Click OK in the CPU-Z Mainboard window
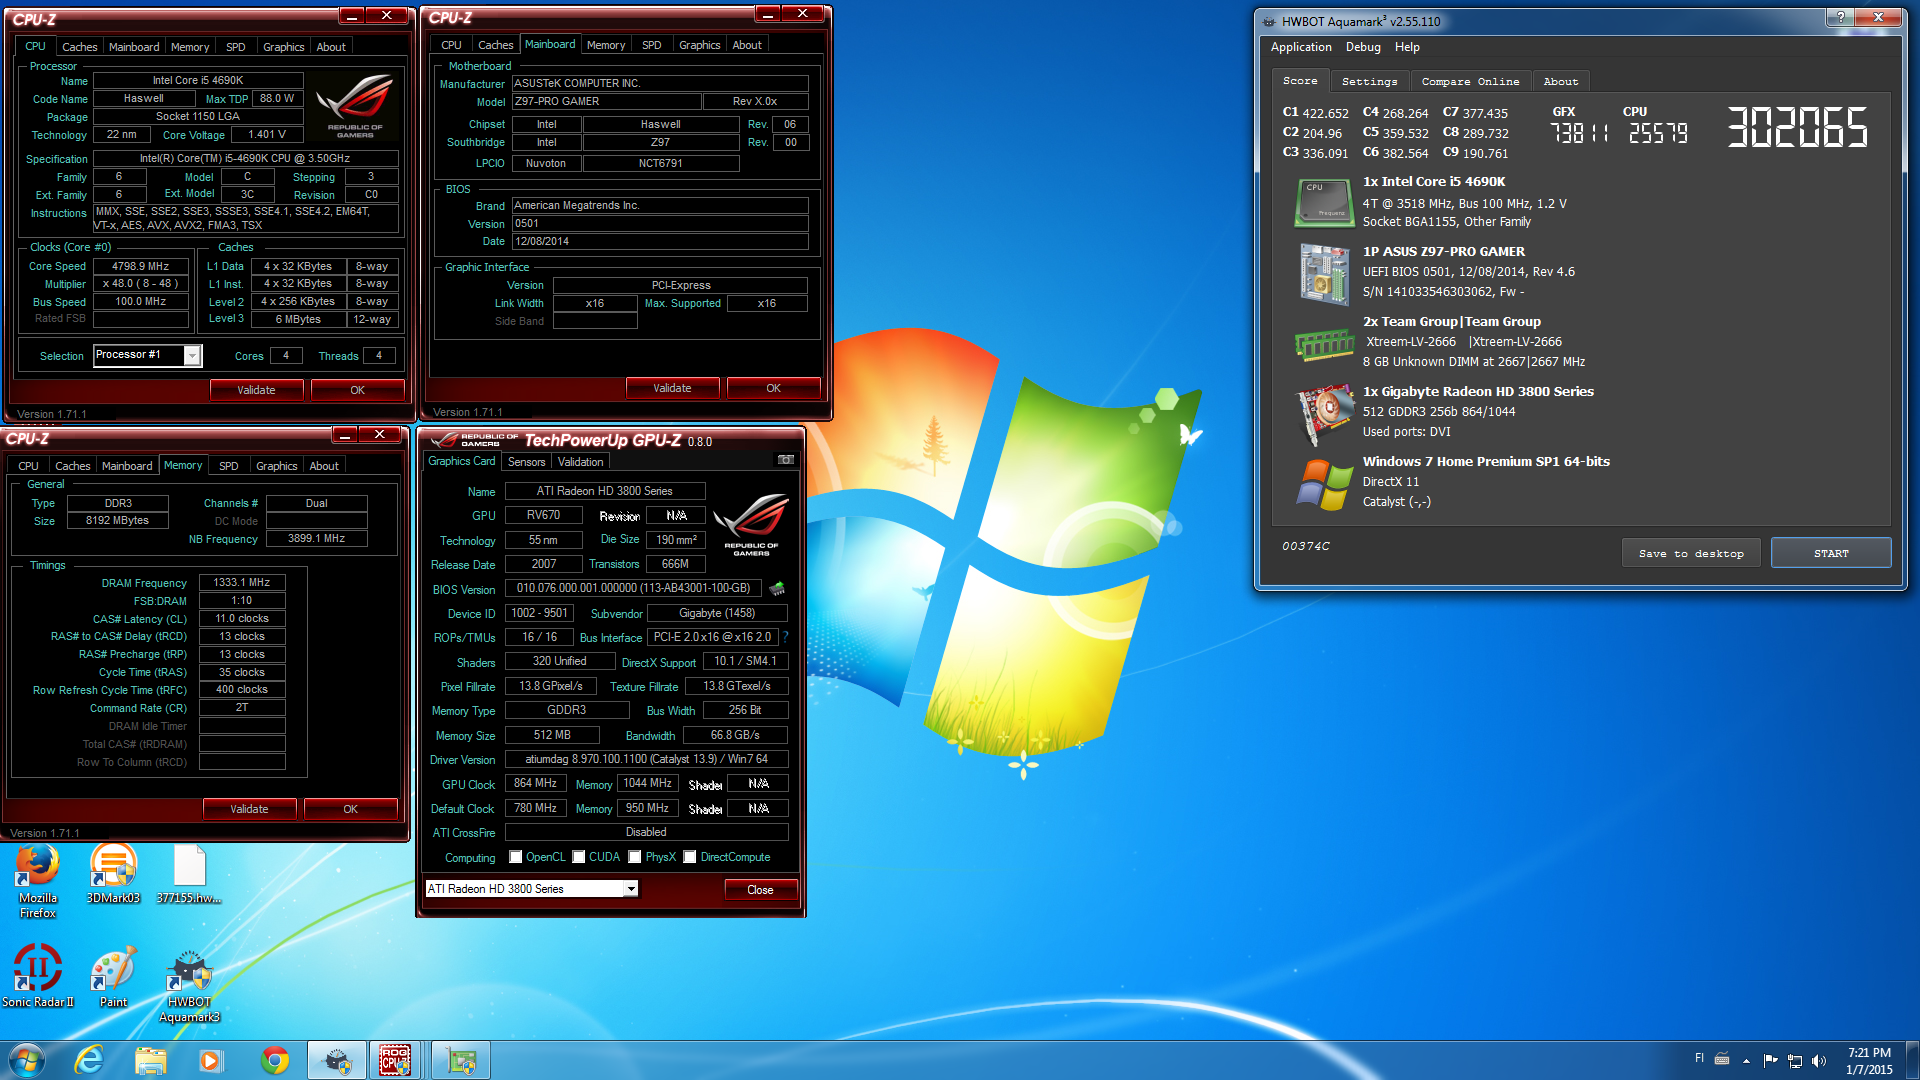Image resolution: width=1920 pixels, height=1080 pixels. point(773,388)
